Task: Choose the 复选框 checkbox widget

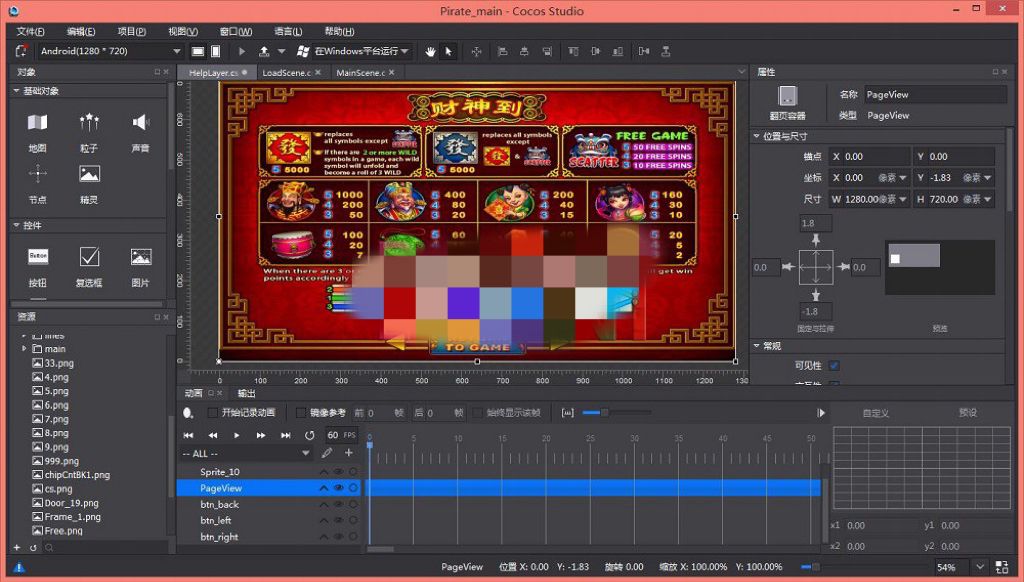Action: [89, 267]
